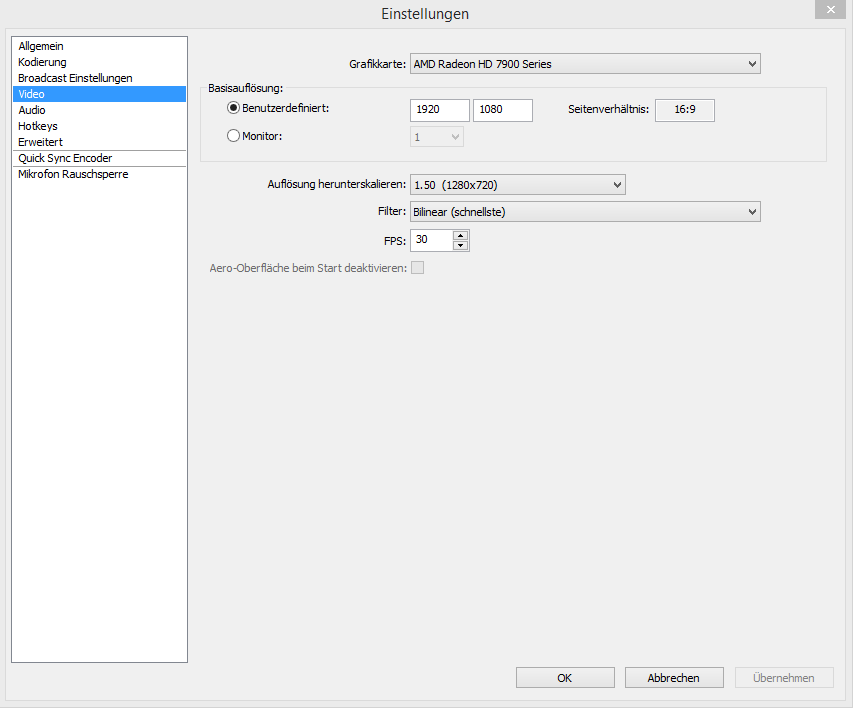Go to Erweitert settings
The image size is (853, 708).
click(99, 142)
